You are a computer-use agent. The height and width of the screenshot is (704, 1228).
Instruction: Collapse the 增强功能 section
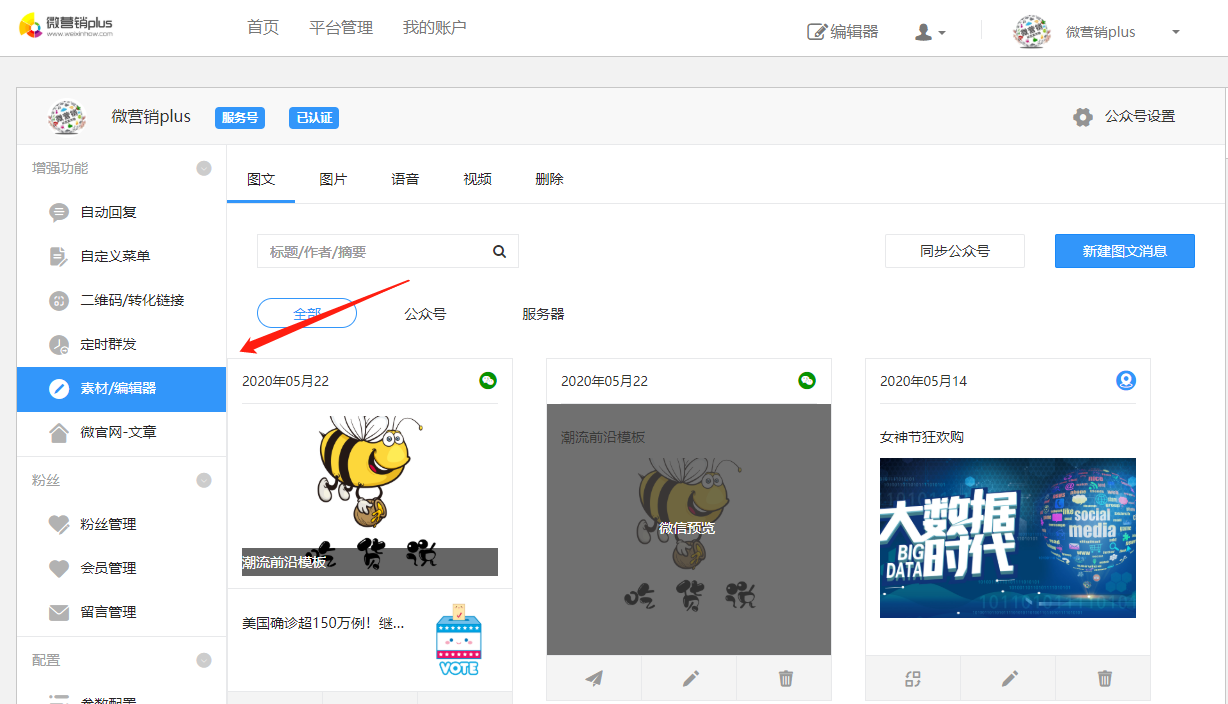[204, 168]
